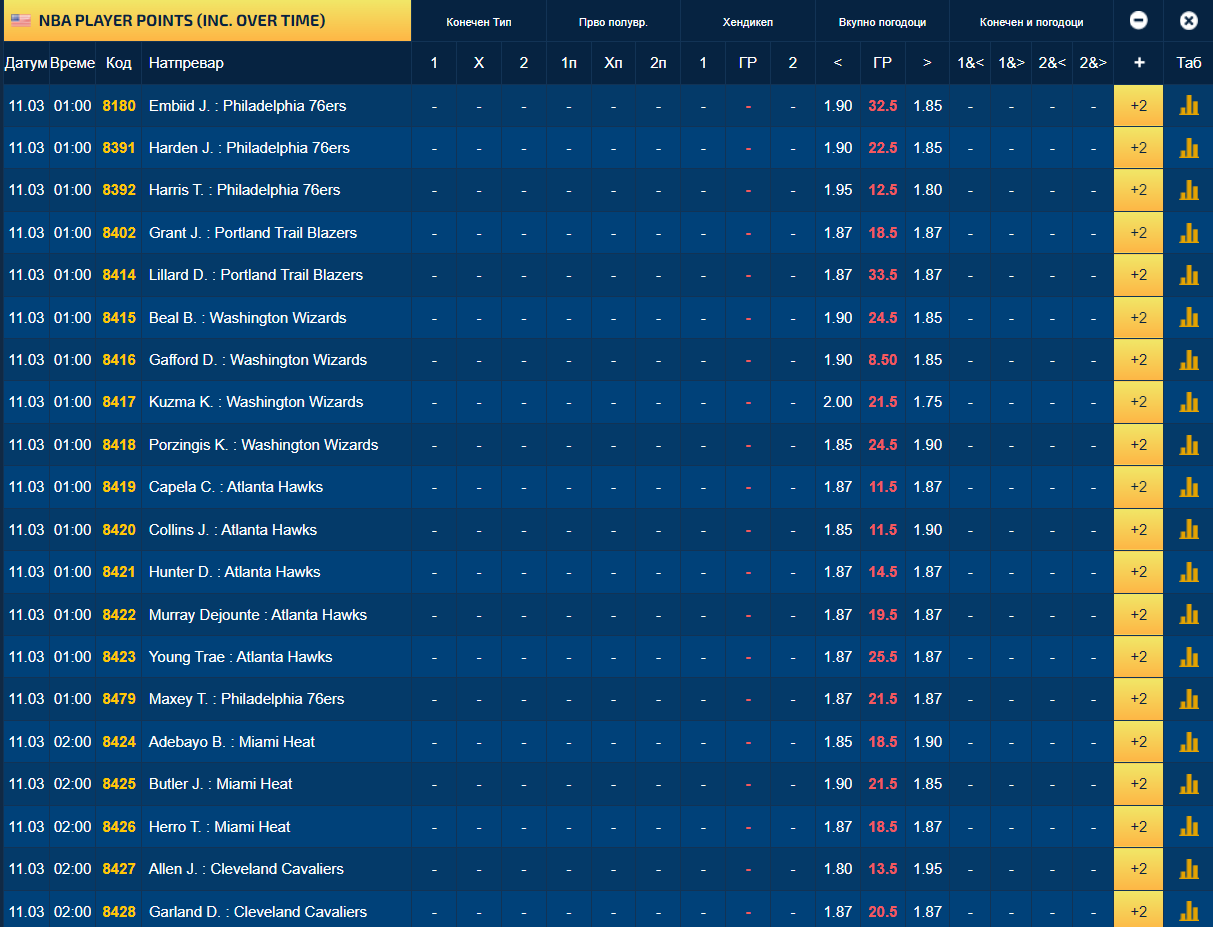The width and height of the screenshot is (1213, 927).
Task: Open the Hunter D. : Atlanta Hawks match
Action: coord(235,572)
